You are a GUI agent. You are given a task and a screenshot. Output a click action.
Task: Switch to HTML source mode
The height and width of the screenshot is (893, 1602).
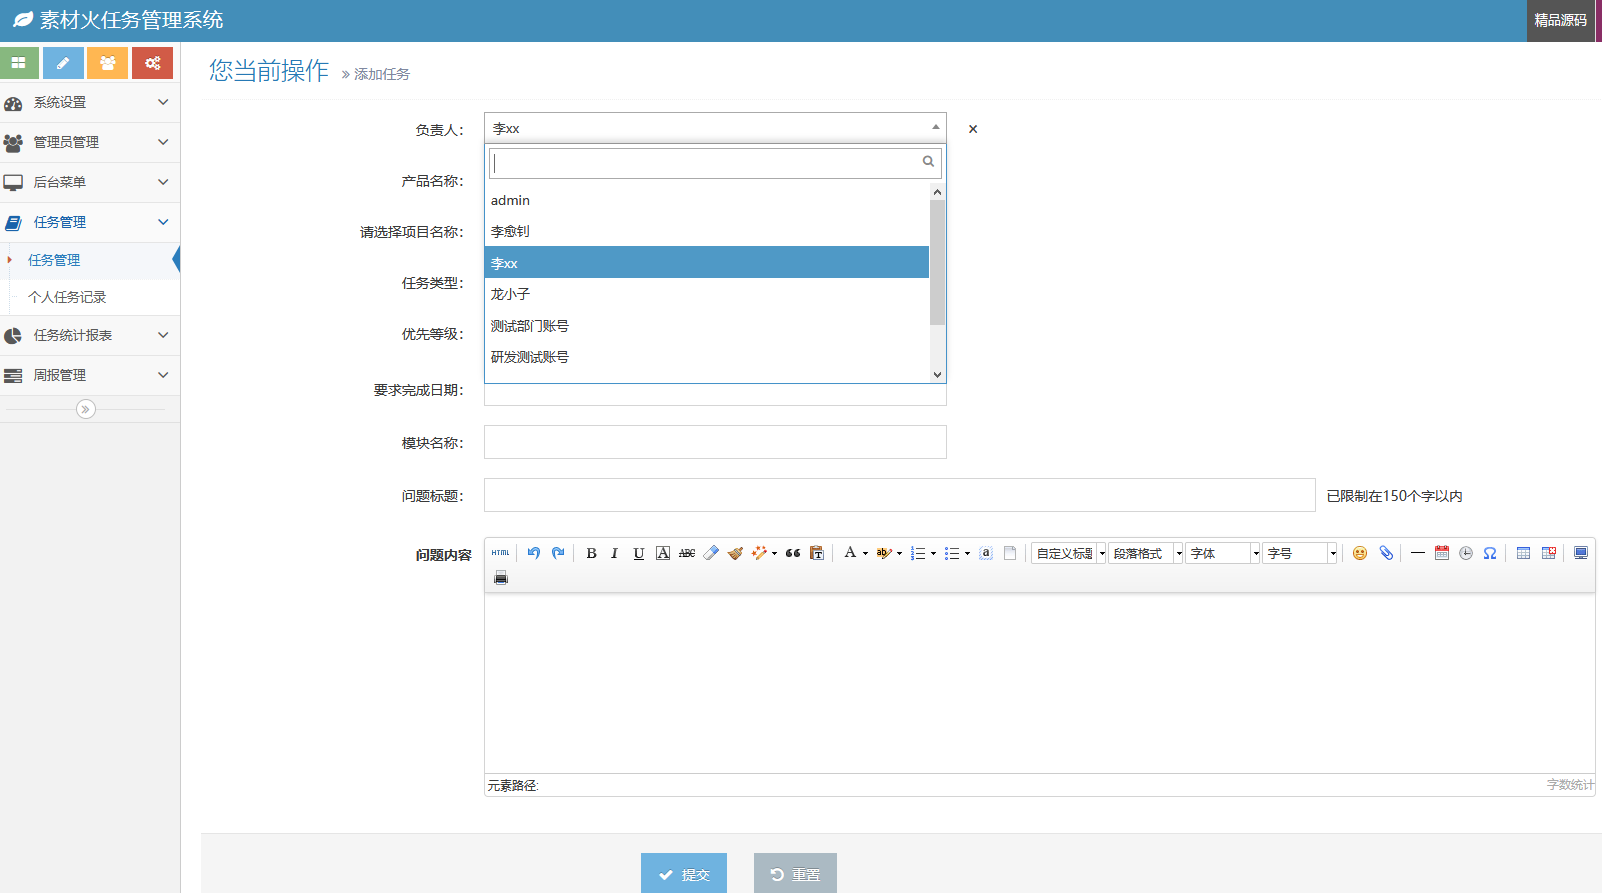coord(501,553)
